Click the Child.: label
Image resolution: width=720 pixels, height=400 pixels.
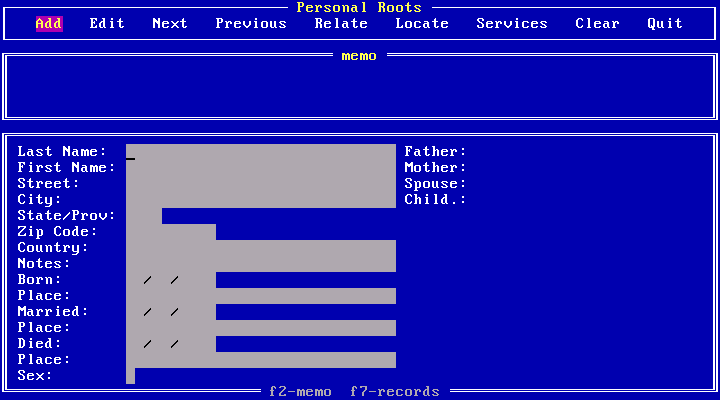[x=435, y=200]
